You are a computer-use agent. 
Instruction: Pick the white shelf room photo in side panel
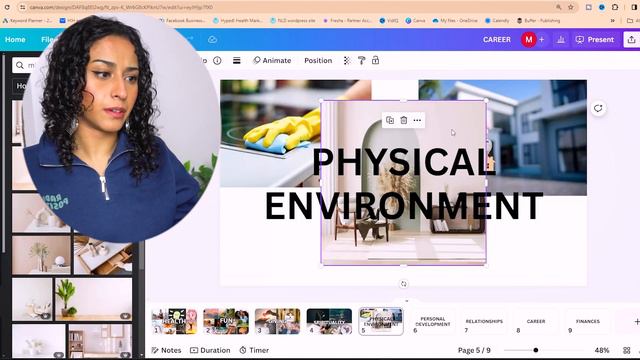100,341
